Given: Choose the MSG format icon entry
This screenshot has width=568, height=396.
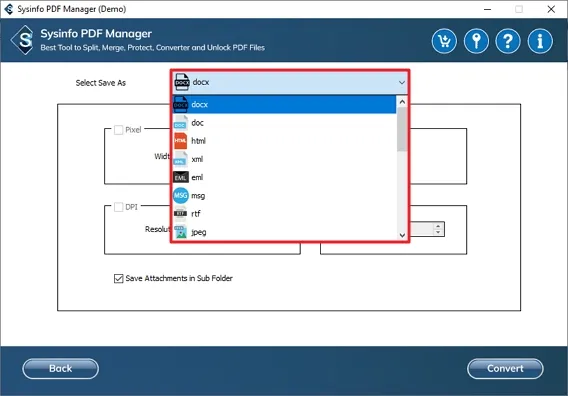Looking at the screenshot, I should point(180,196).
